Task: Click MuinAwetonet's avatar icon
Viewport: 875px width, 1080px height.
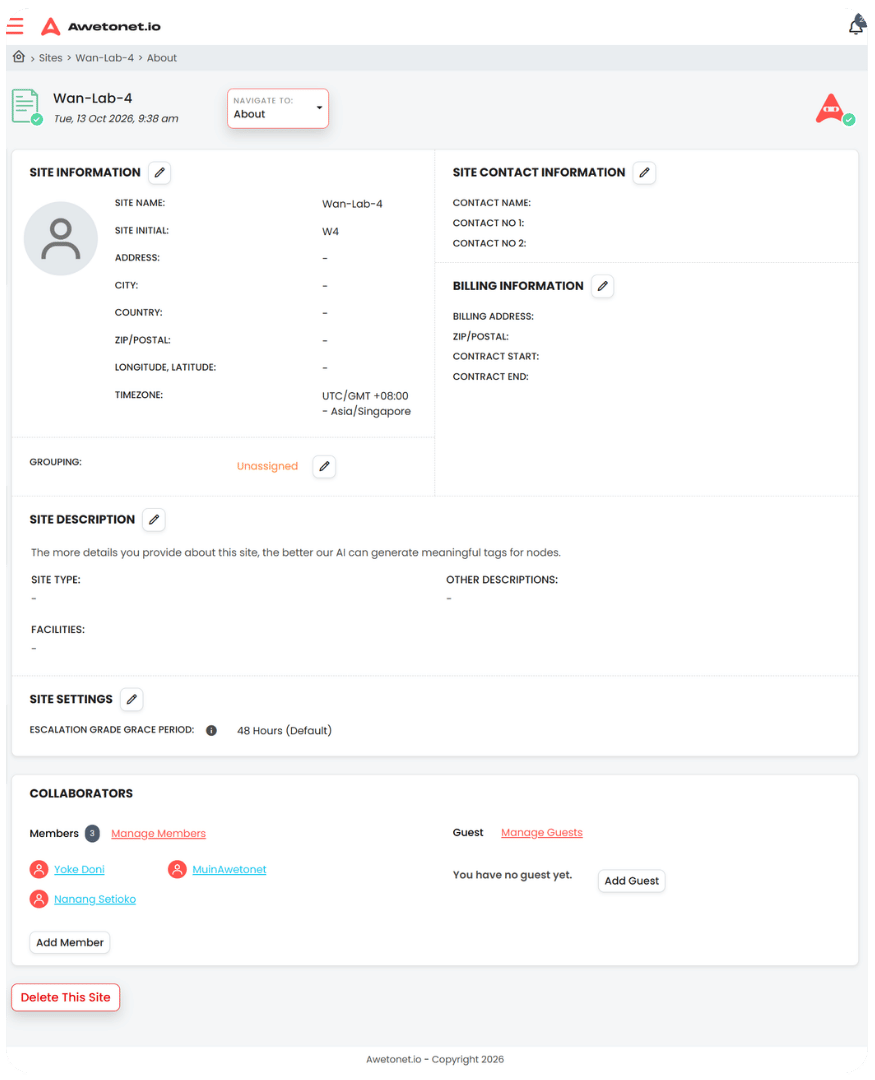Action: pos(177,869)
